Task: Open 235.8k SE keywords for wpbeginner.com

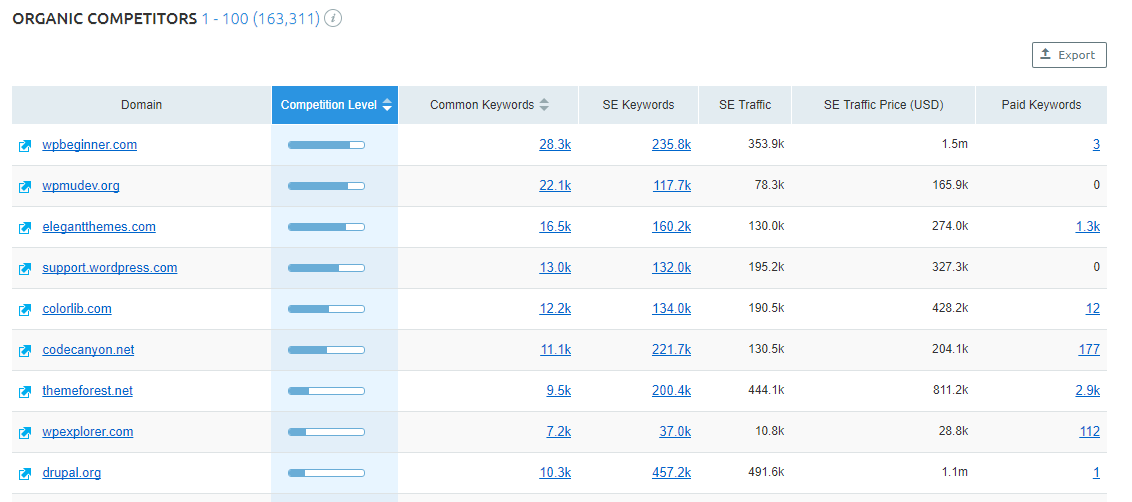Action: click(671, 144)
